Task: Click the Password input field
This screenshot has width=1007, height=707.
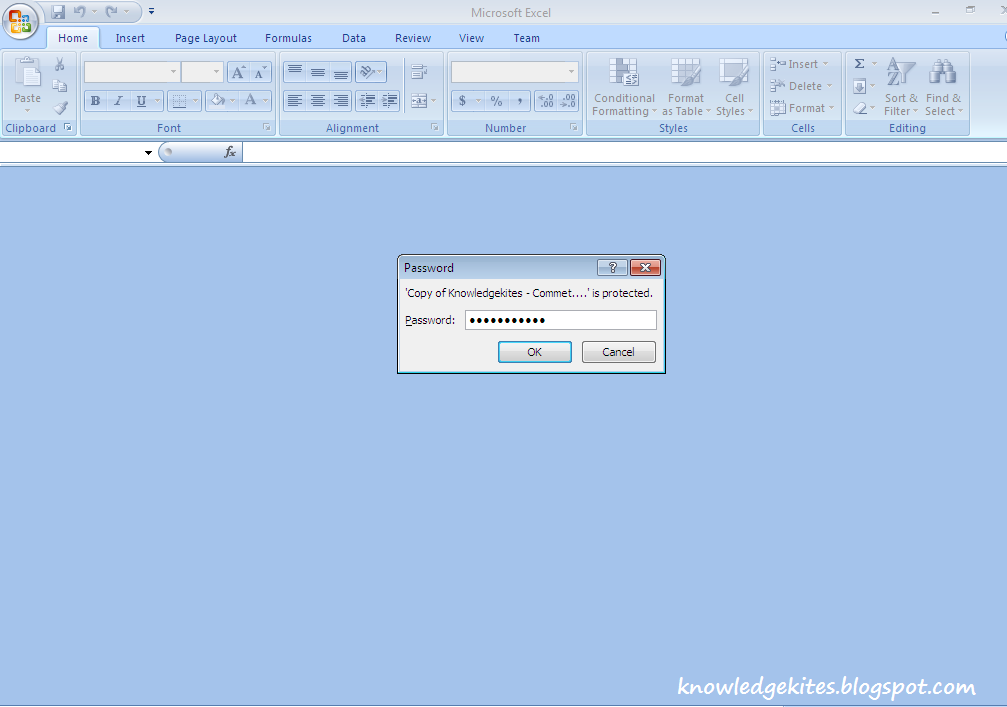Action: (561, 320)
